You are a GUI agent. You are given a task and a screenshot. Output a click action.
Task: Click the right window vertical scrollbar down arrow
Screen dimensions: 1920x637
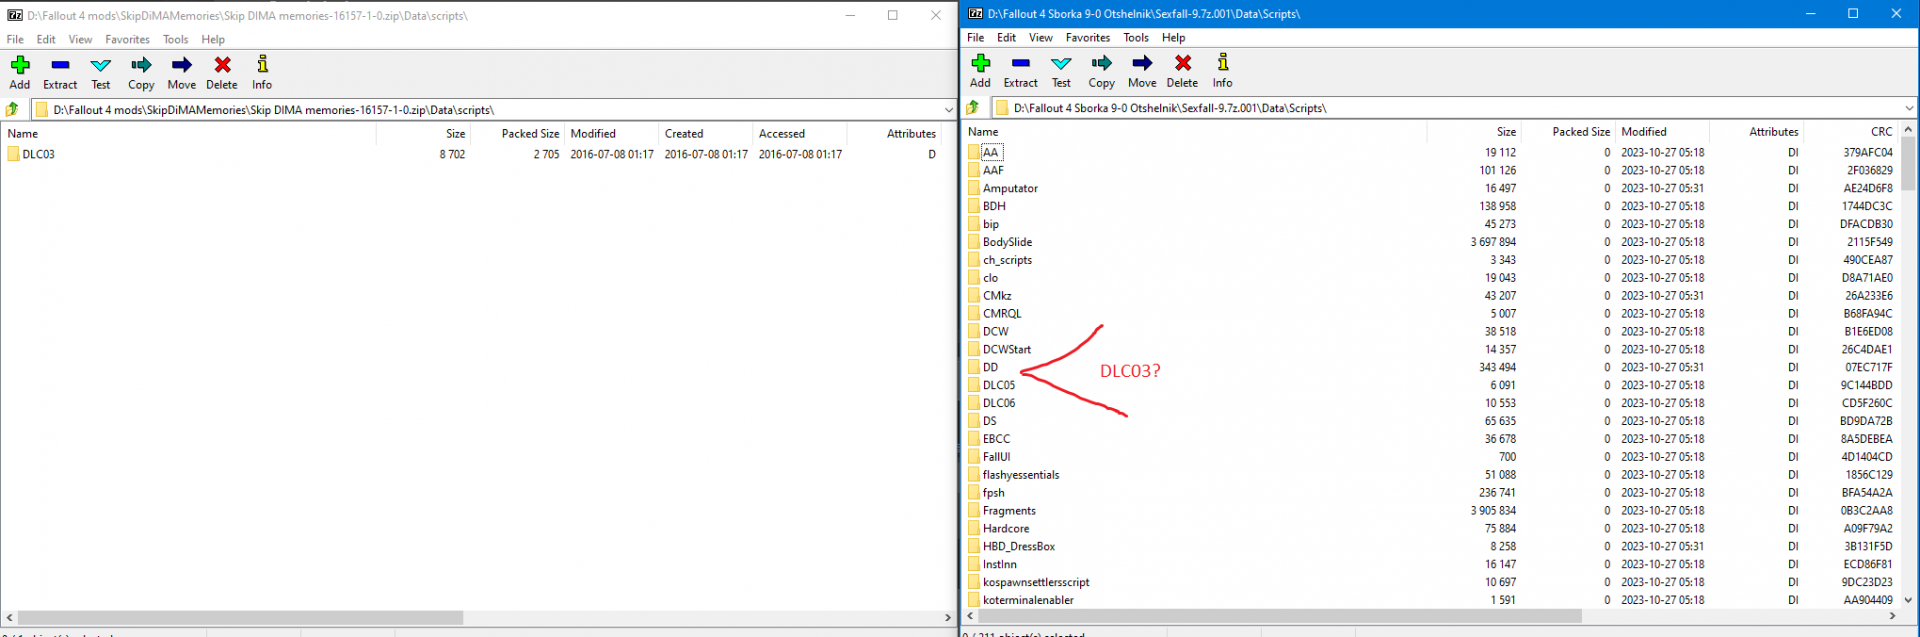tap(1908, 600)
